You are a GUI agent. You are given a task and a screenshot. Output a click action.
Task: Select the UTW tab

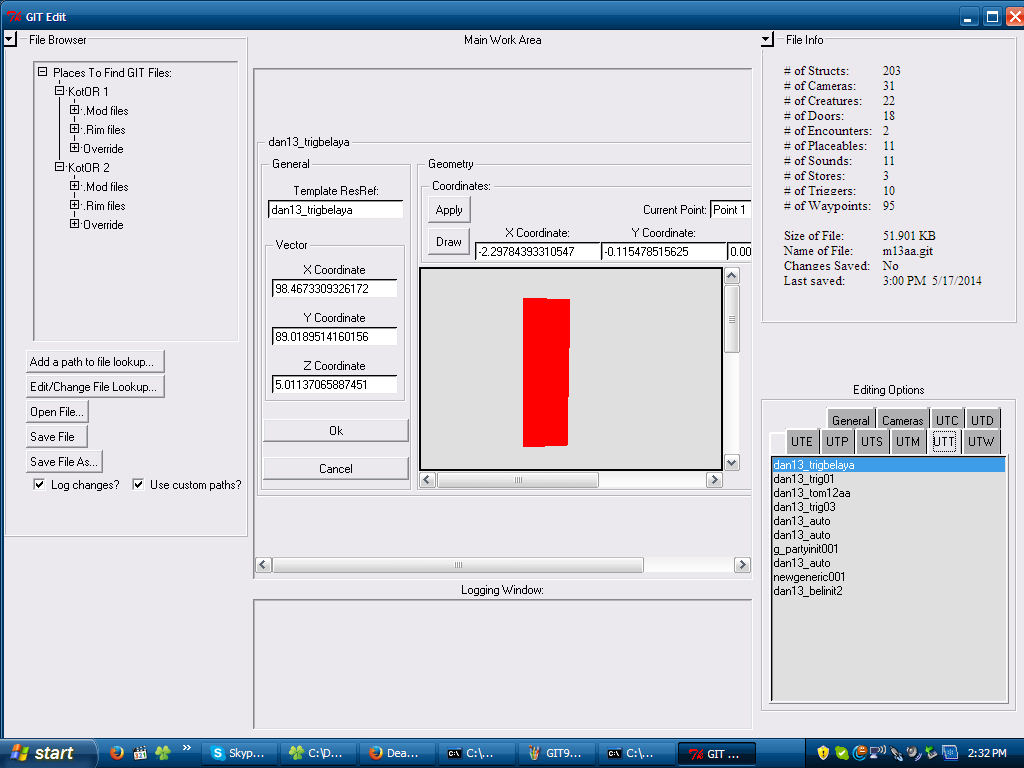pyautogui.click(x=981, y=441)
